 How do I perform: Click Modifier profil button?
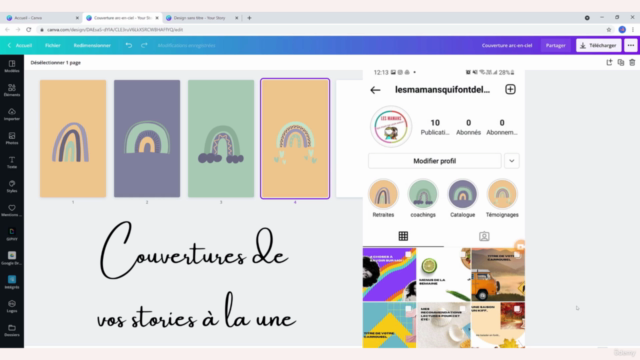coord(435,161)
